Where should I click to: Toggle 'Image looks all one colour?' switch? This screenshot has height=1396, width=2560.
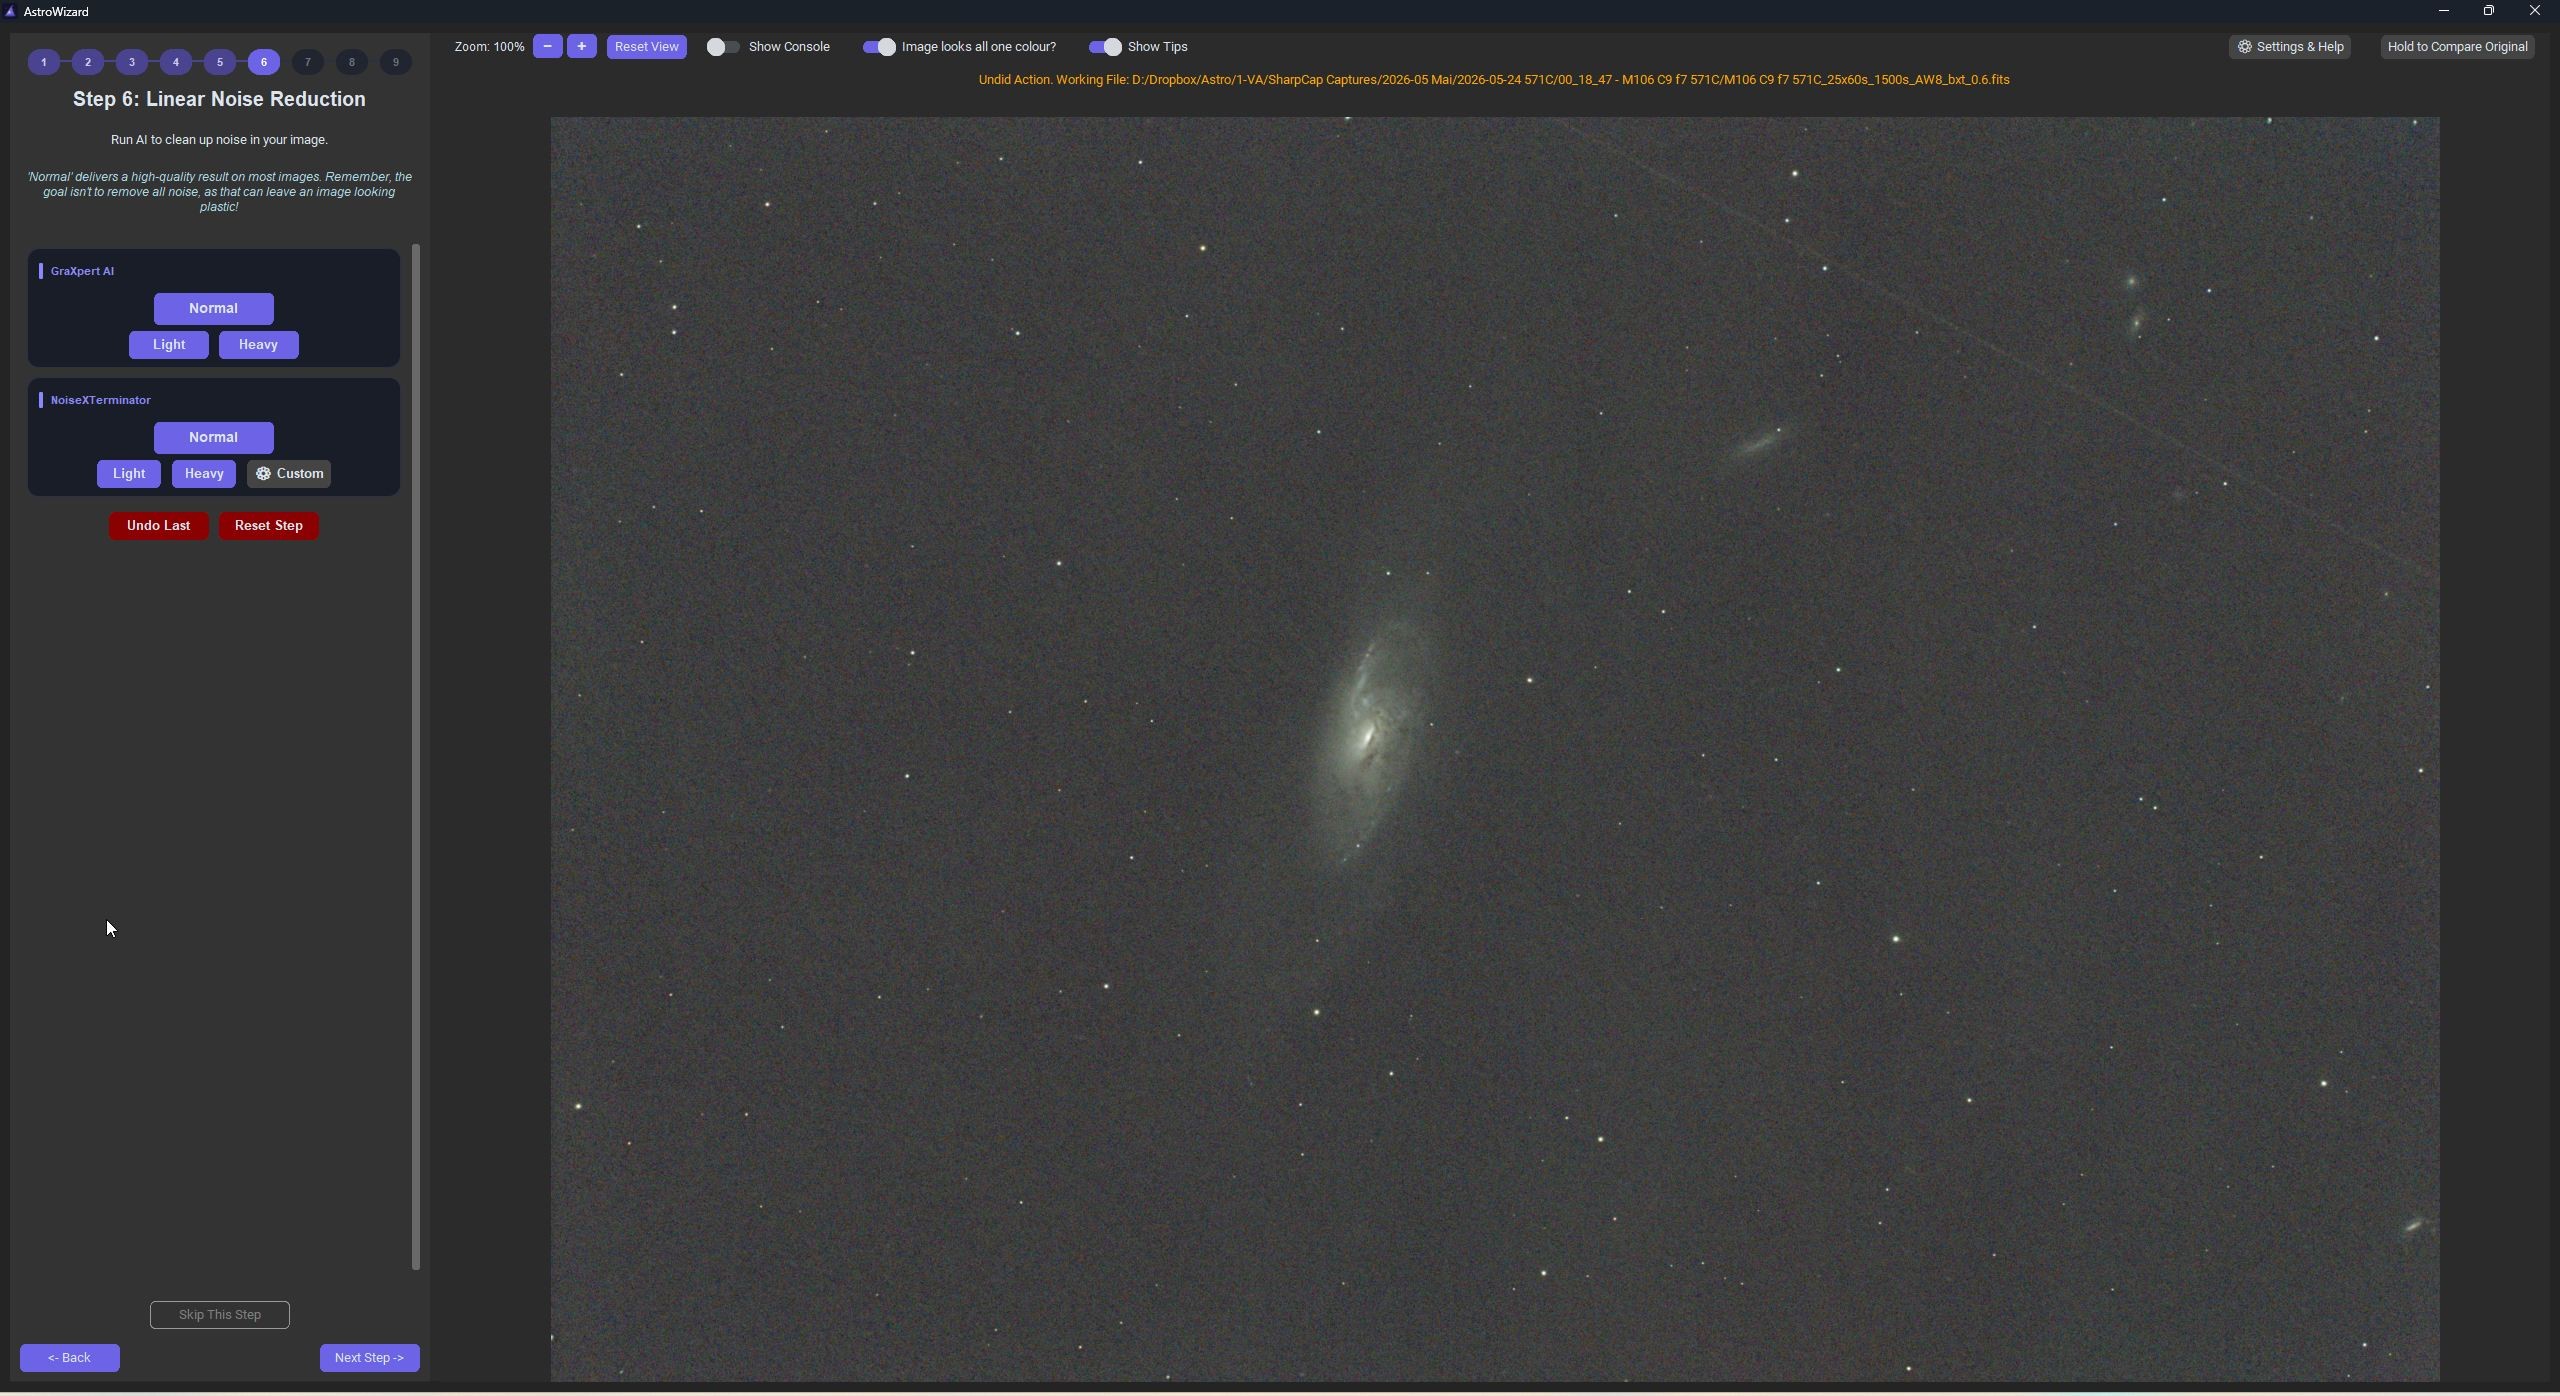tap(879, 47)
